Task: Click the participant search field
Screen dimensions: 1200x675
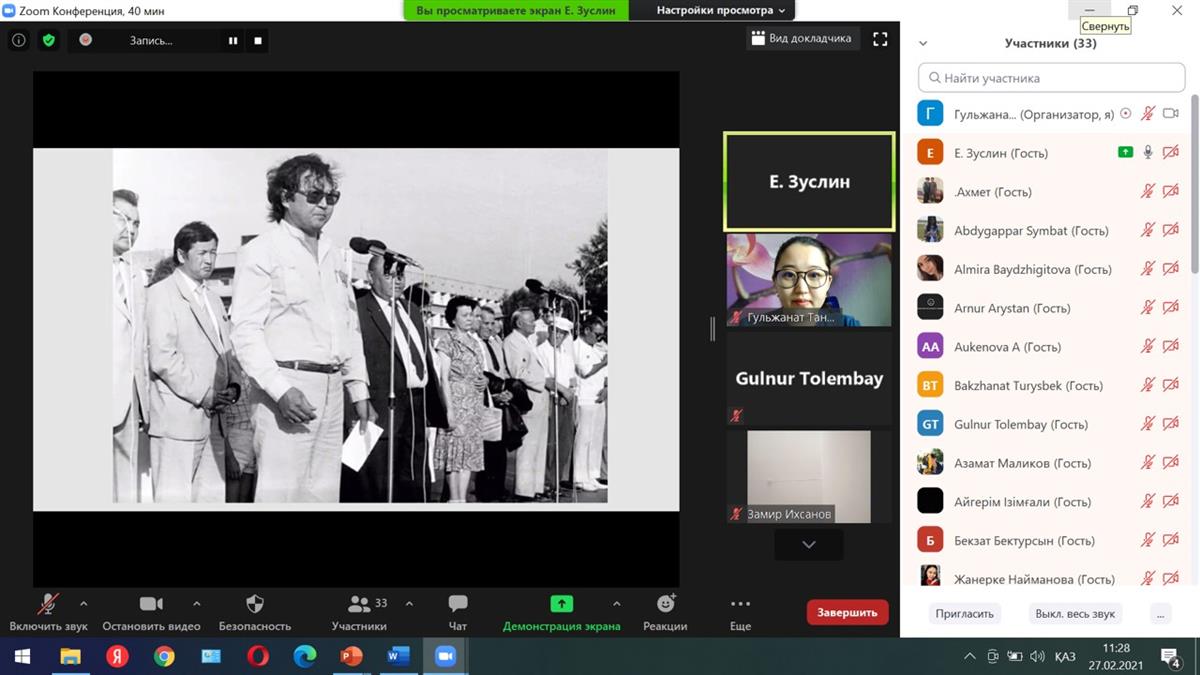Action: pyautogui.click(x=1051, y=78)
